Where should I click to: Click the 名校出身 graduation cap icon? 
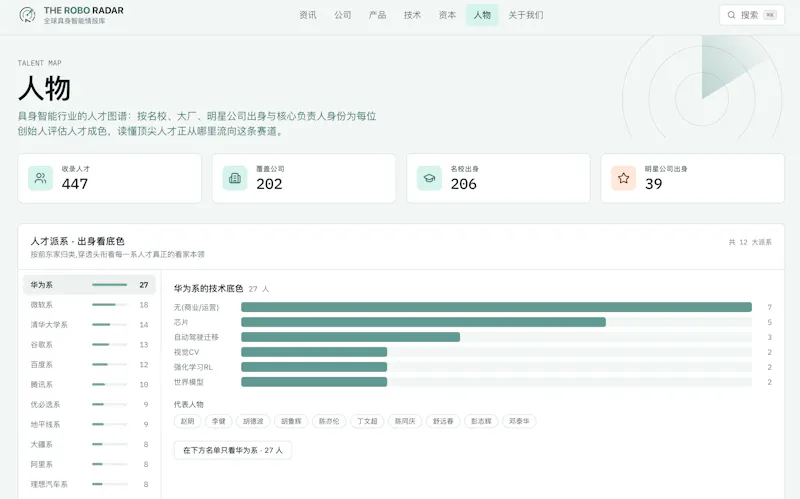(x=429, y=178)
